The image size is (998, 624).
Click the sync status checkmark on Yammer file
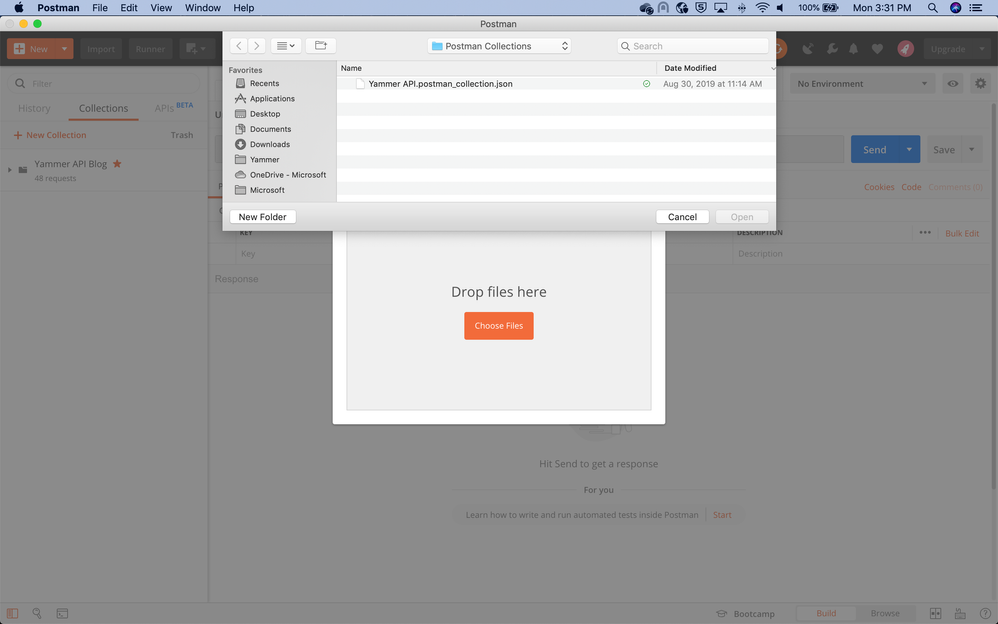(646, 83)
